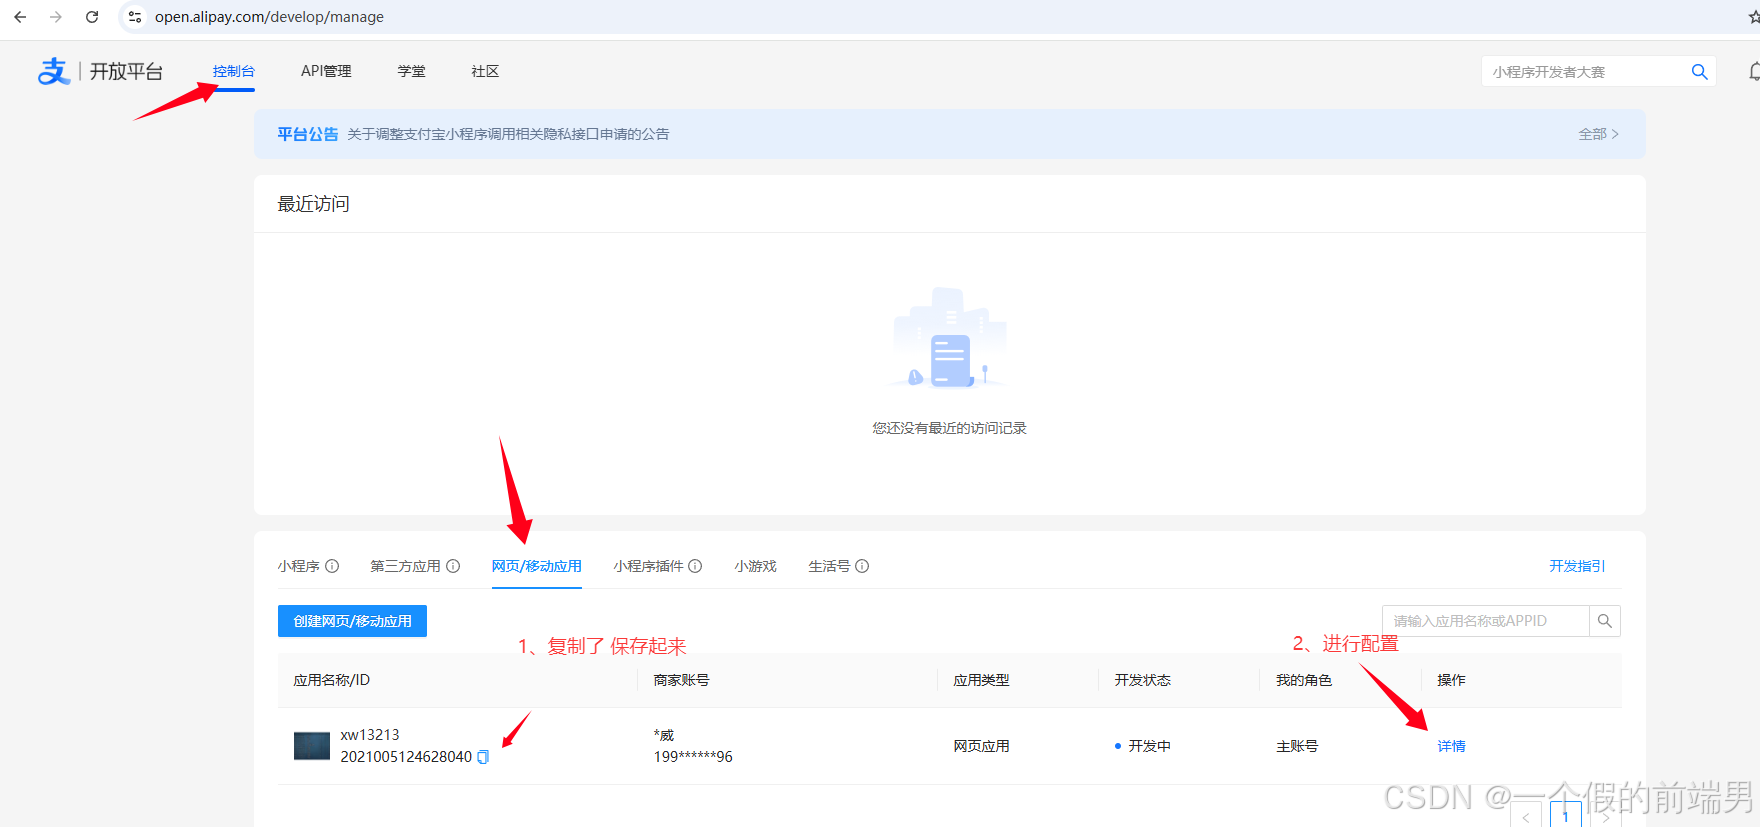
Task: Click the 网页应用 type cell
Action: point(981,746)
